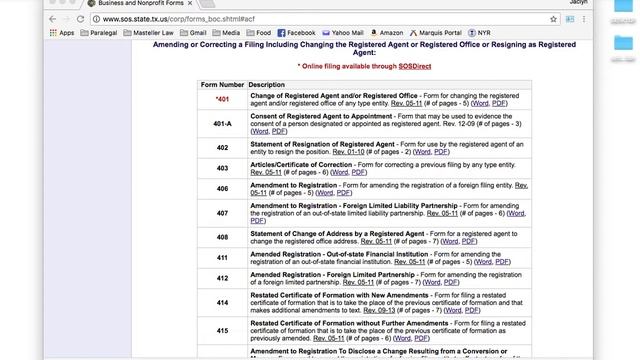Open the Yahoo Mail bookmark
640x360 pixels.
point(343,33)
